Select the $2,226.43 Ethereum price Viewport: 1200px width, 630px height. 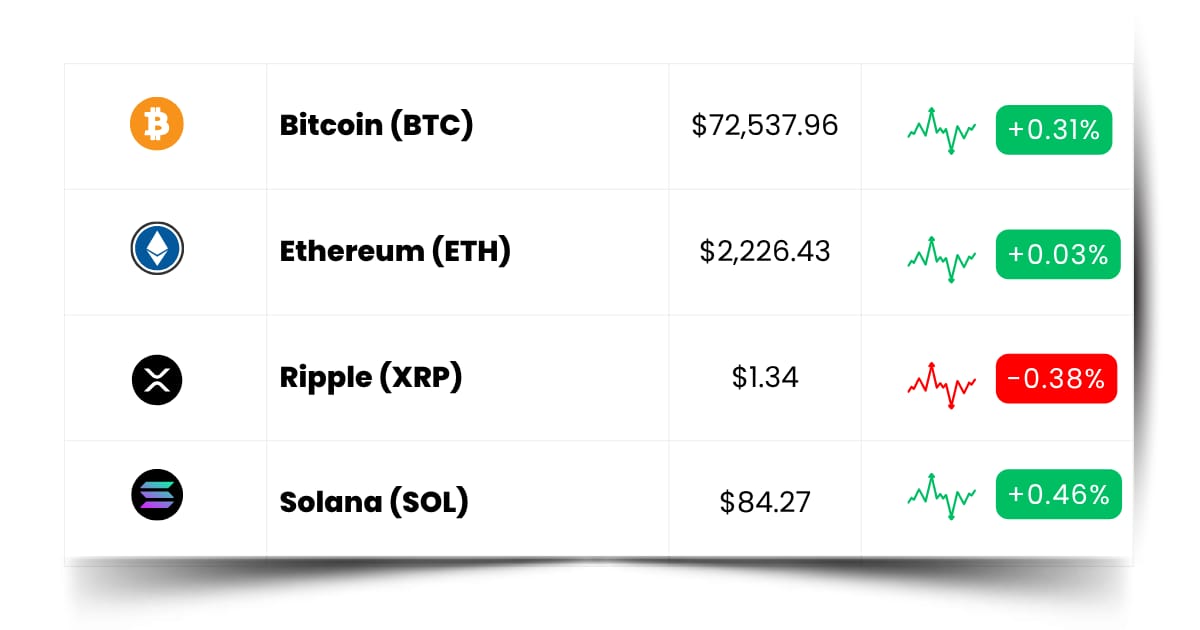pos(765,251)
